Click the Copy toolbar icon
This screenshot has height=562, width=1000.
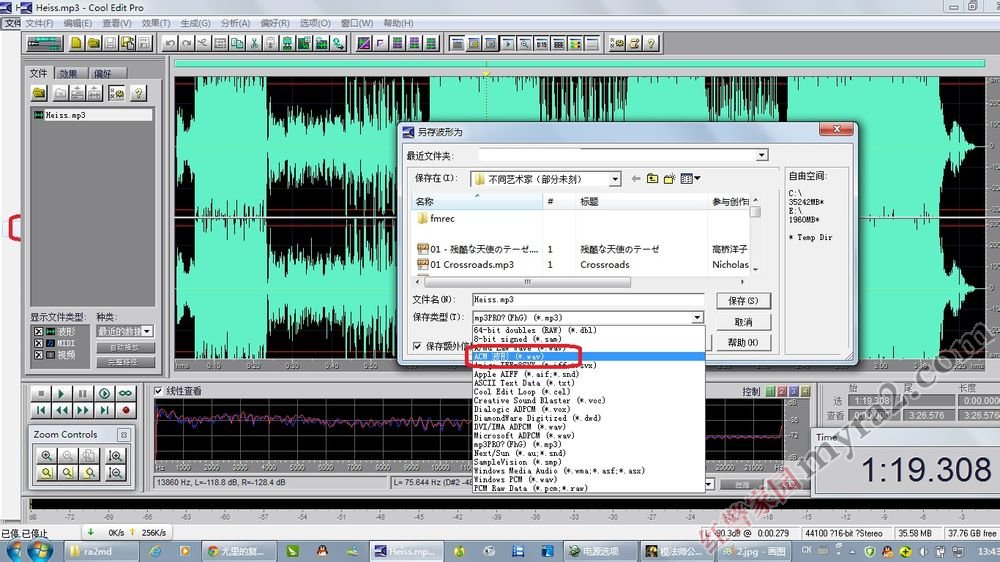[x=237, y=43]
